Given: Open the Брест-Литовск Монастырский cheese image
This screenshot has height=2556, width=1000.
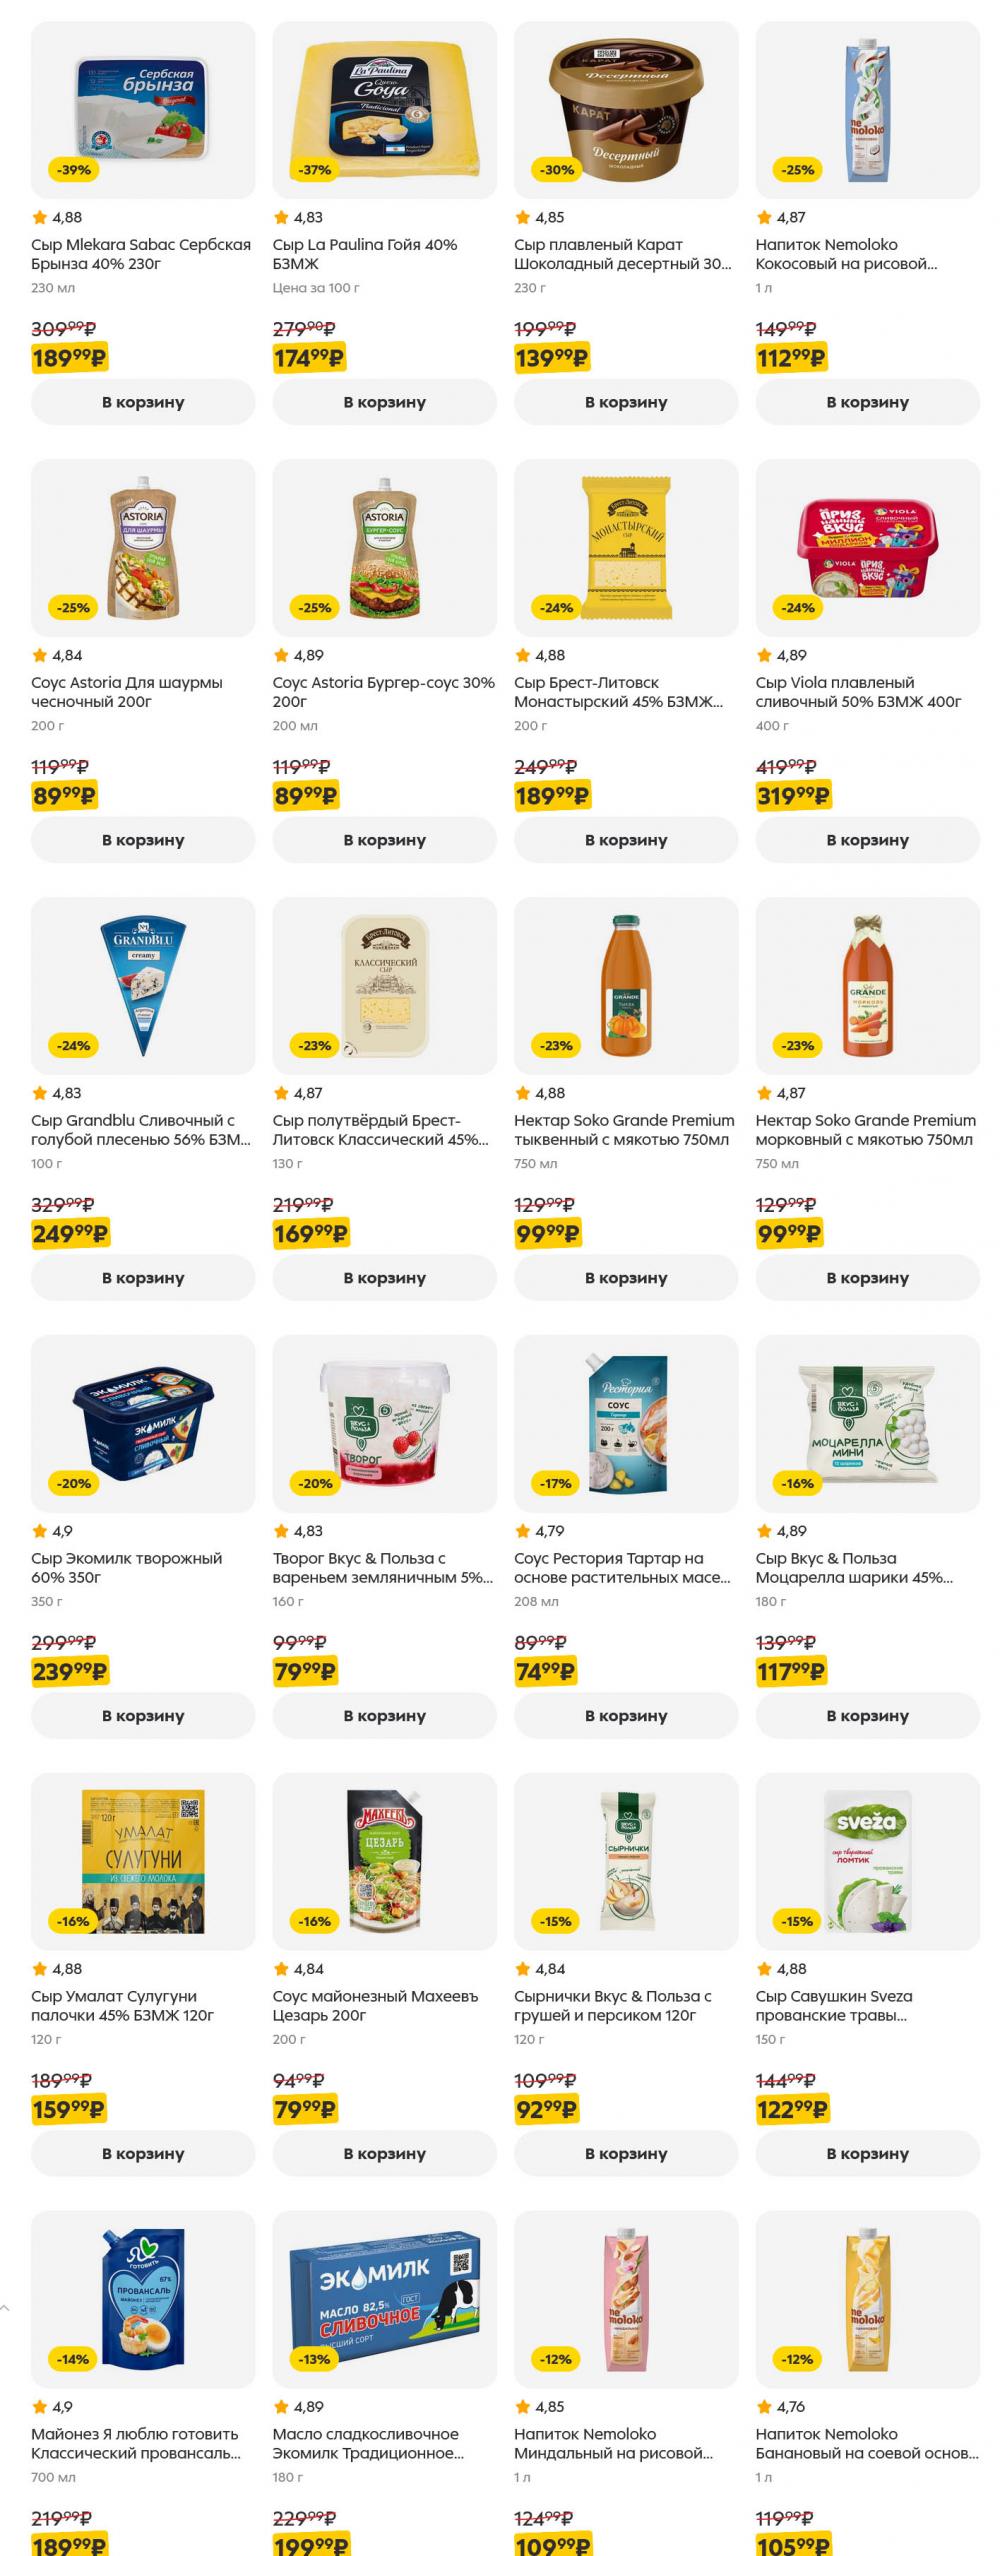Looking at the screenshot, I should pos(626,547).
